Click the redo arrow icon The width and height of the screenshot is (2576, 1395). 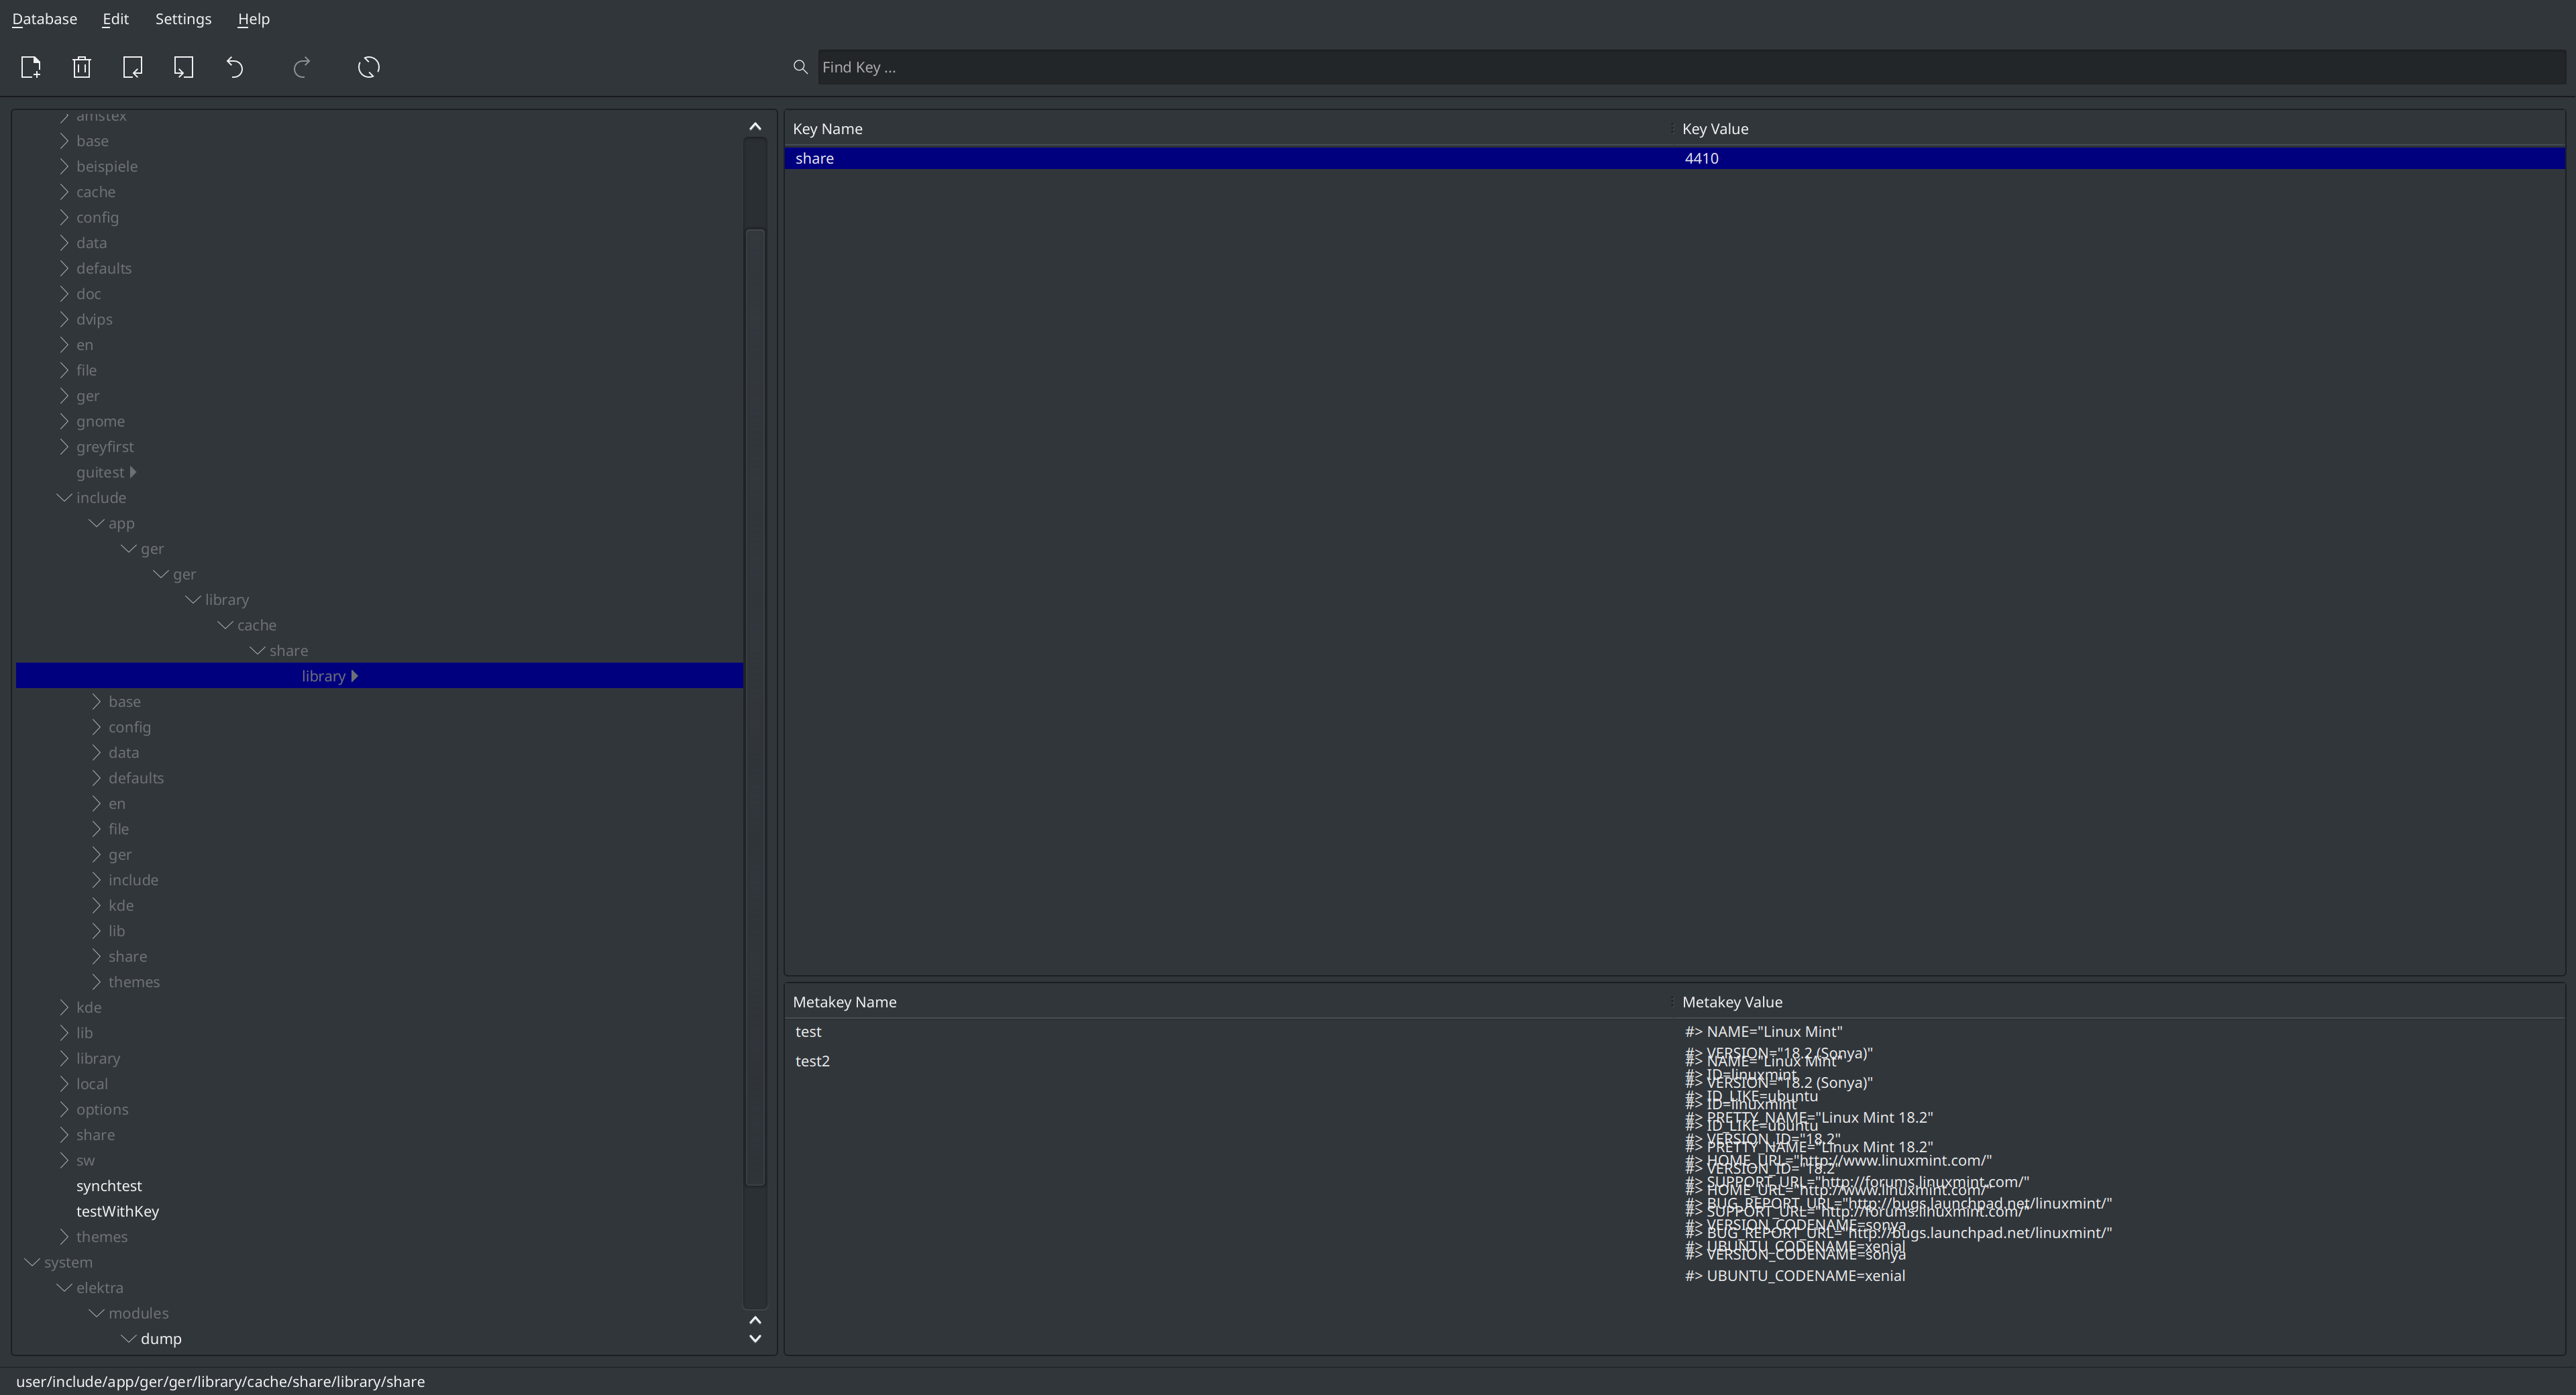point(301,67)
